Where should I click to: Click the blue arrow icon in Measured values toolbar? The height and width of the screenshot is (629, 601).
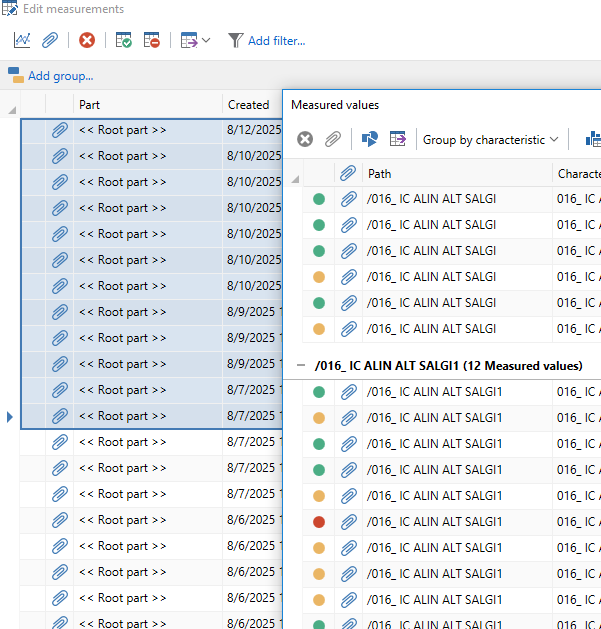369,139
